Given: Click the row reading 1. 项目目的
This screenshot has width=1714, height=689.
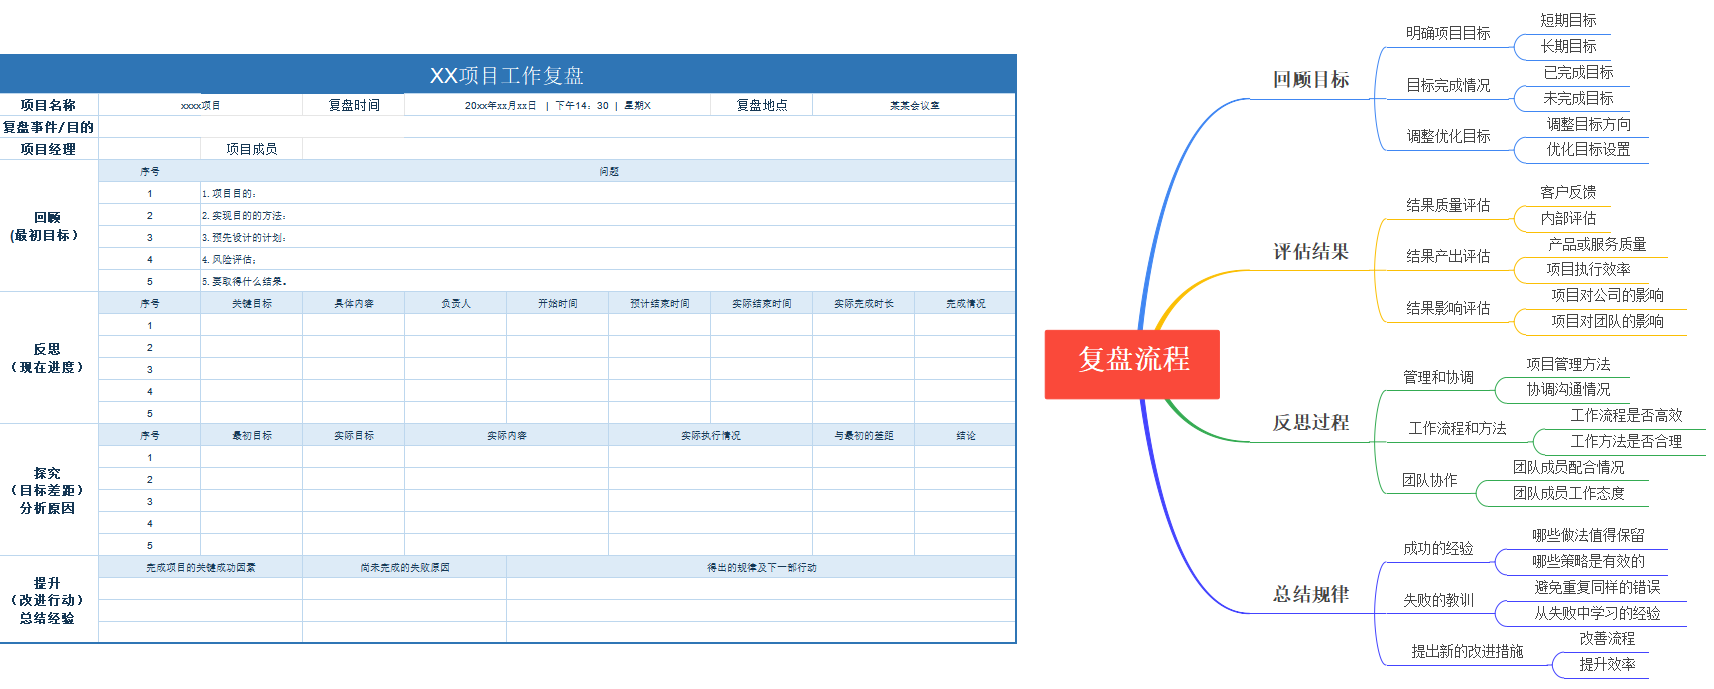Looking at the screenshot, I should pyautogui.click(x=608, y=193).
